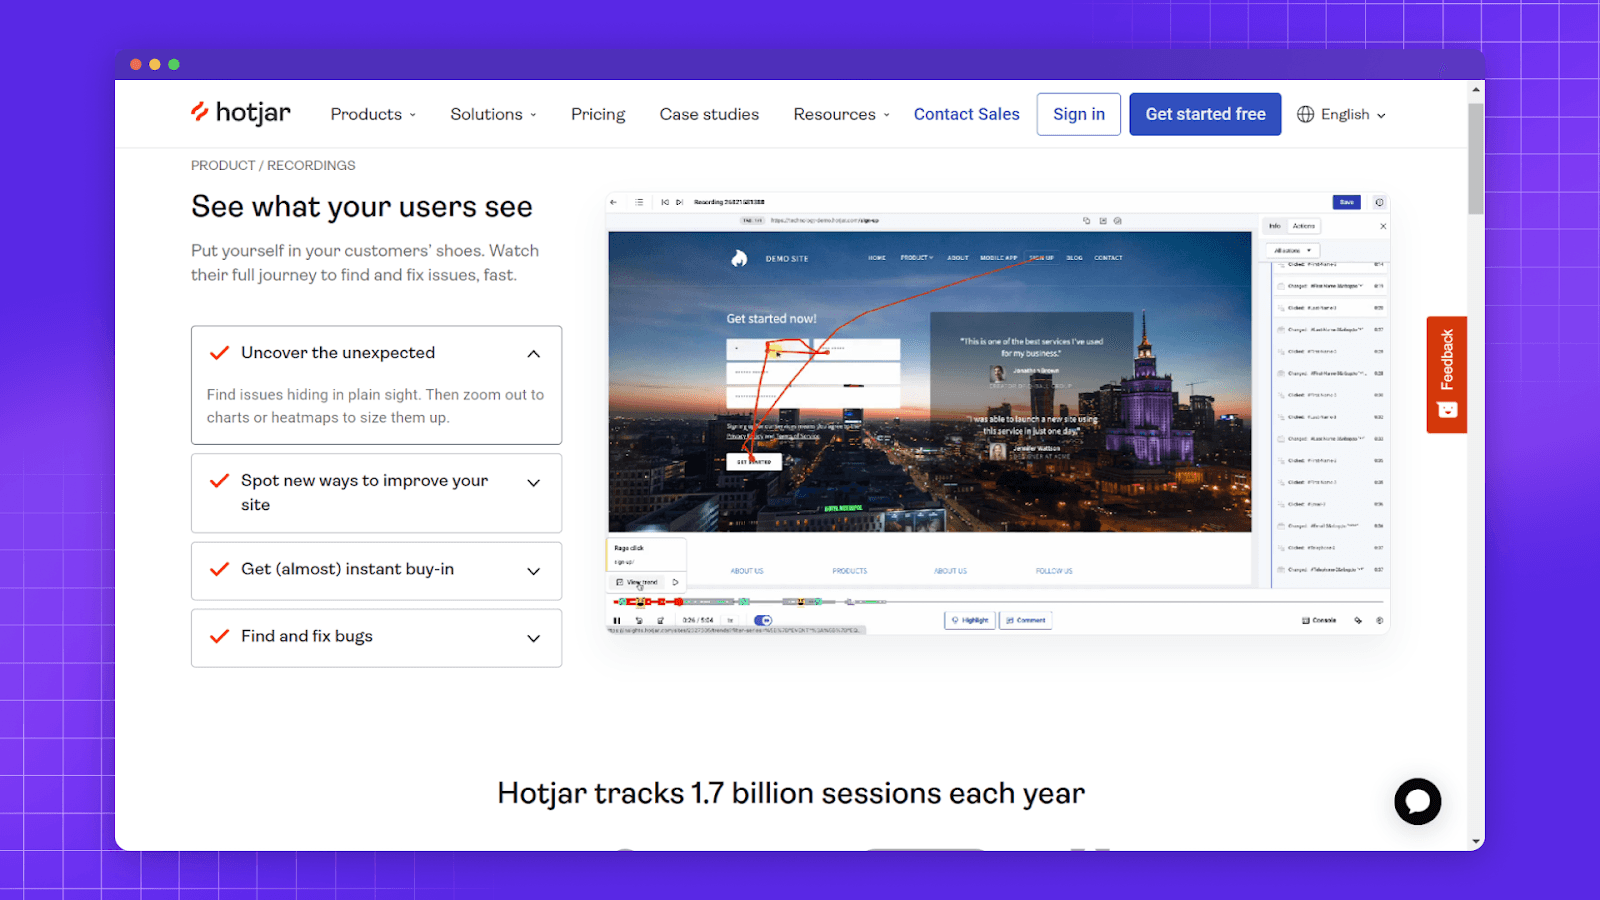Click the red checkmark beside Find and fix bugs

click(x=219, y=636)
